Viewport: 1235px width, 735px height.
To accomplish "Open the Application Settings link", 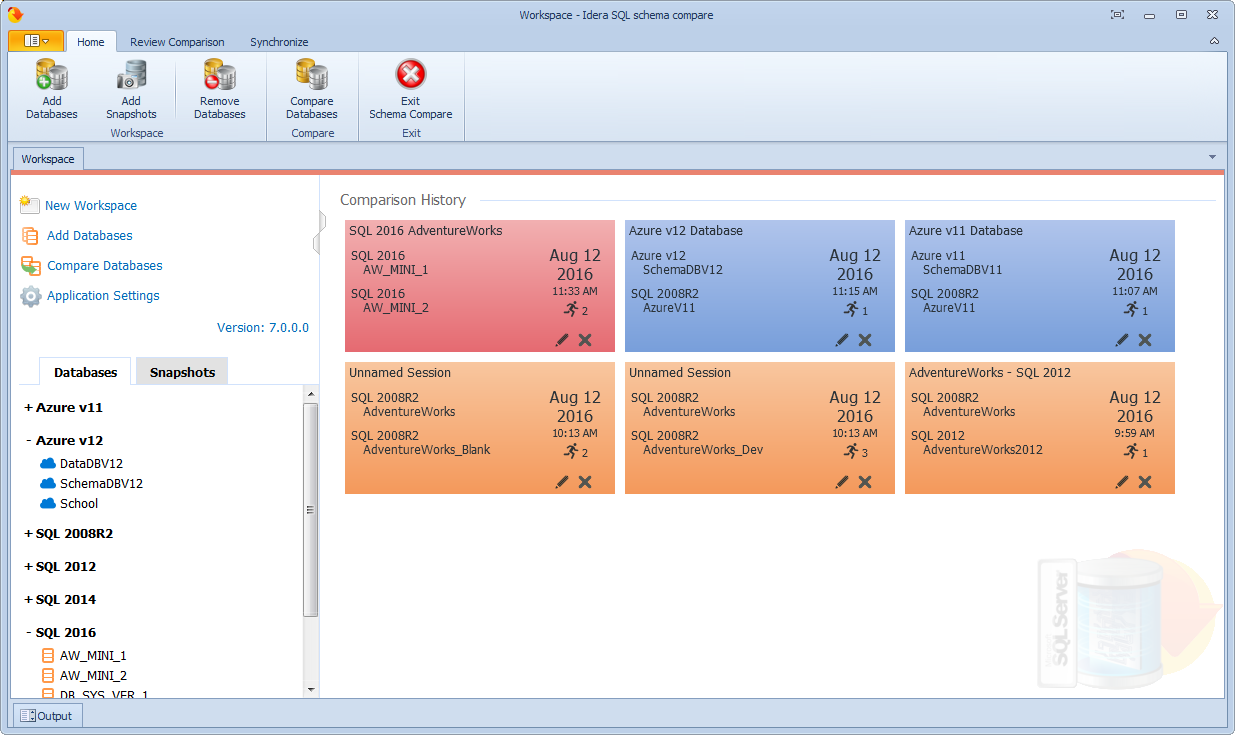I will [103, 295].
